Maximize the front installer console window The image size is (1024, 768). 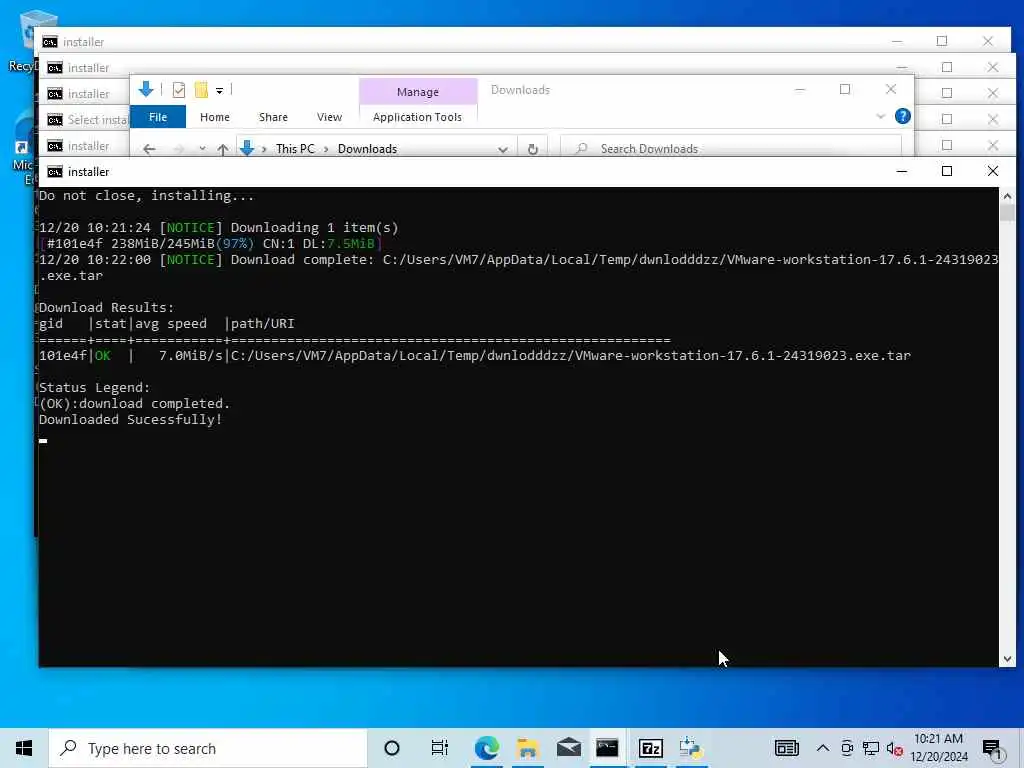pyautogui.click(x=947, y=171)
